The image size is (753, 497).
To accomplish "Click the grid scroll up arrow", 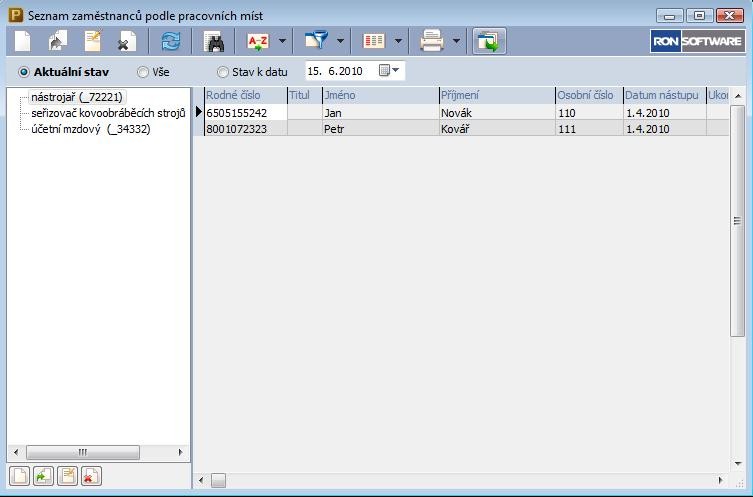I will click(738, 96).
